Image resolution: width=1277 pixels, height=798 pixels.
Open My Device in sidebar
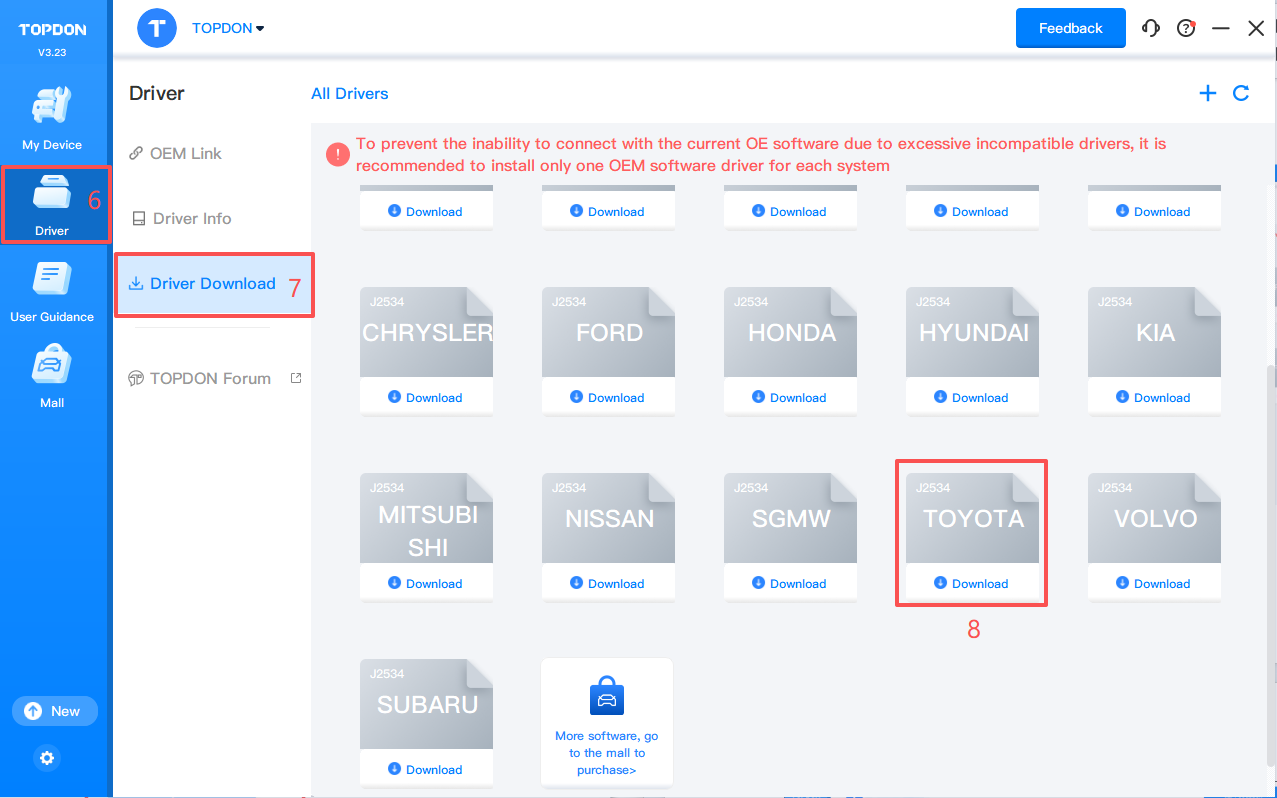click(52, 118)
